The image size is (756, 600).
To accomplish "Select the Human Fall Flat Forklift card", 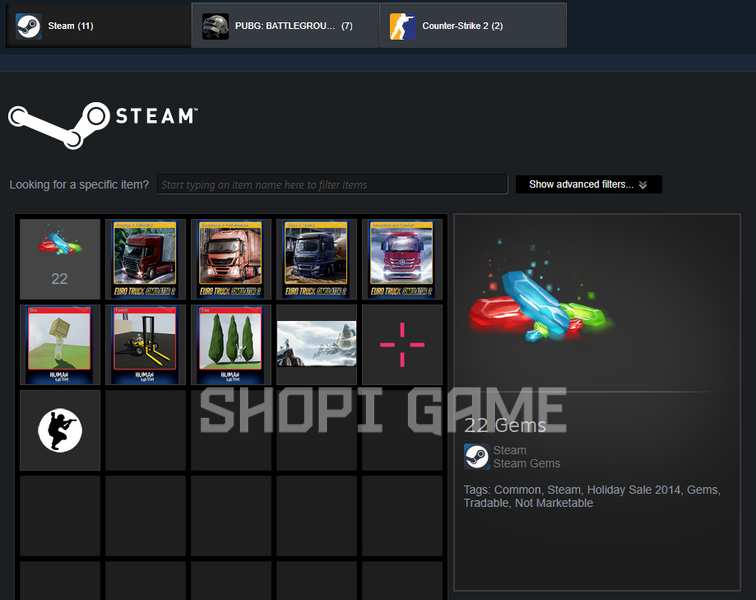I will click(145, 344).
